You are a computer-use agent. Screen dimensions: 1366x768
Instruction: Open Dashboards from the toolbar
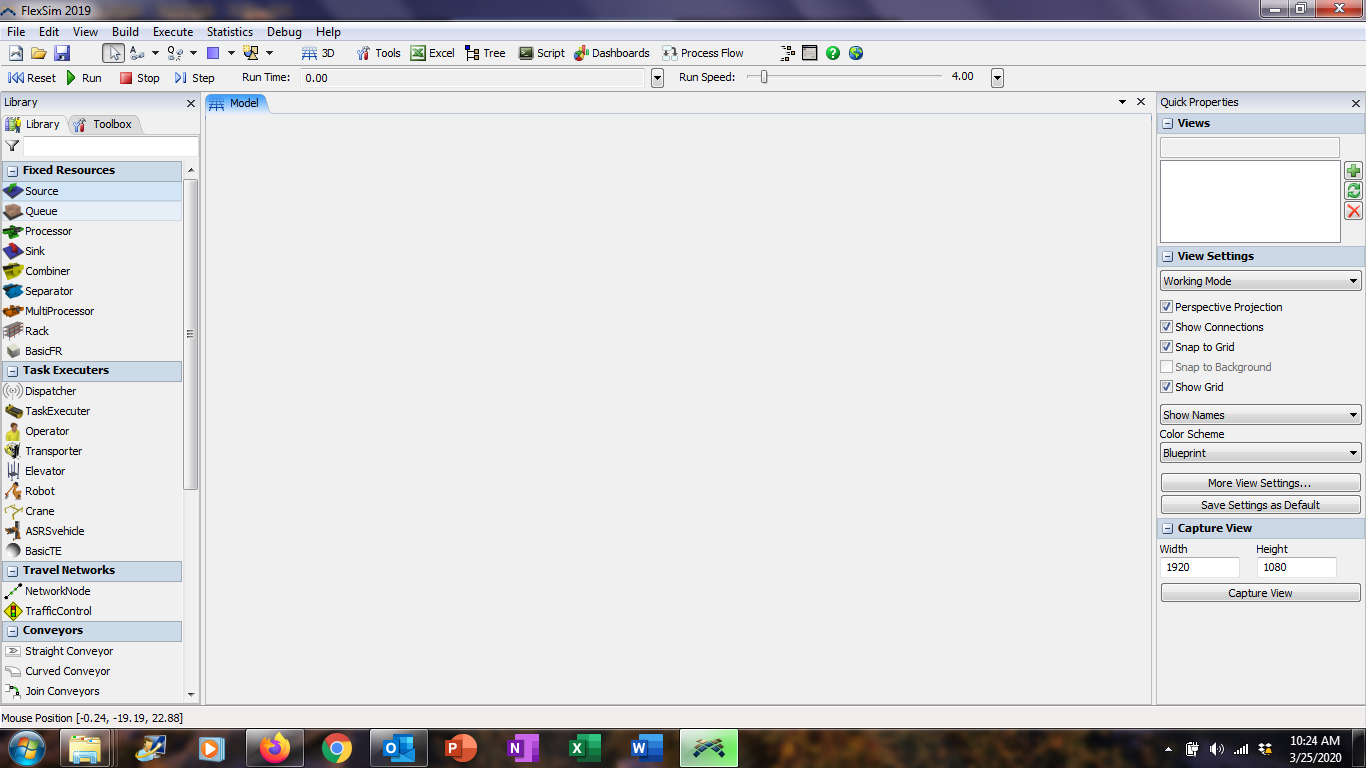click(612, 53)
